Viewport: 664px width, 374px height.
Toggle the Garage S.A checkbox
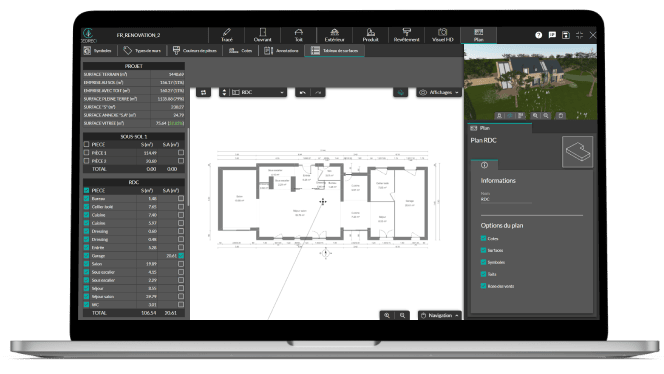click(181, 255)
